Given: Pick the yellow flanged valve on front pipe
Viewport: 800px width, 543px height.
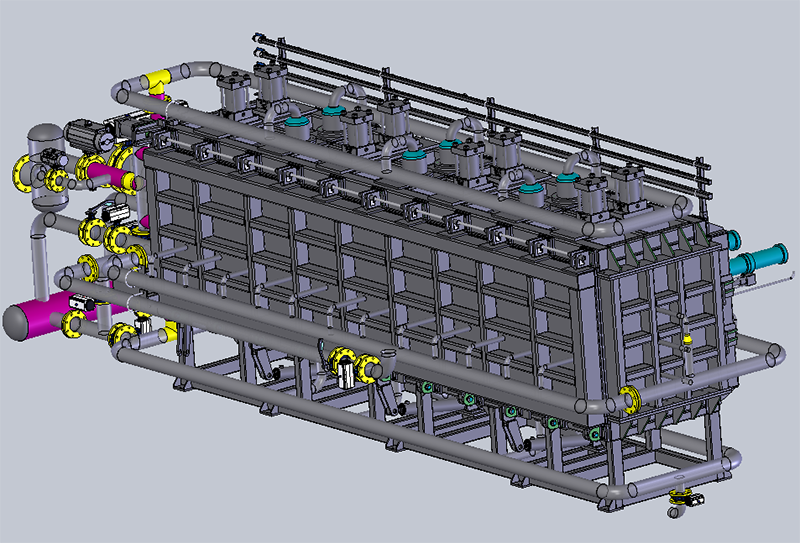Looking at the screenshot, I should tap(355, 363).
